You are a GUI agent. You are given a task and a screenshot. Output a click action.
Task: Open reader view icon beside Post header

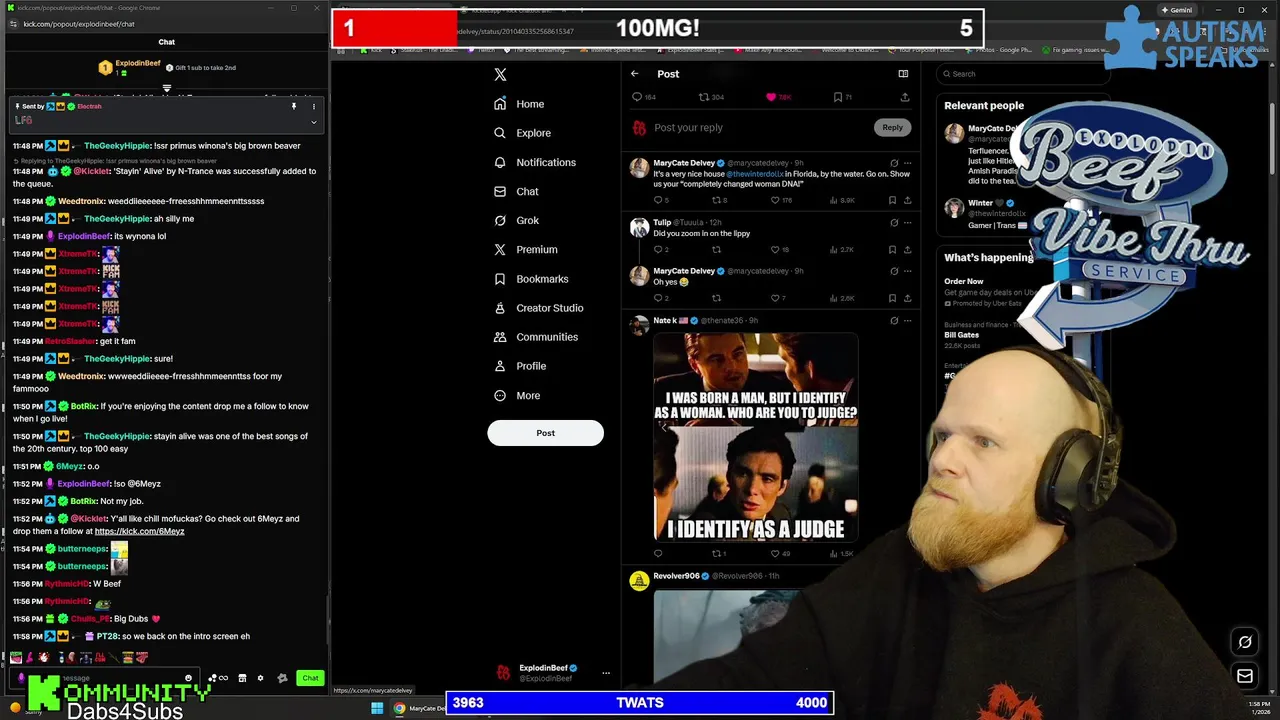click(903, 74)
